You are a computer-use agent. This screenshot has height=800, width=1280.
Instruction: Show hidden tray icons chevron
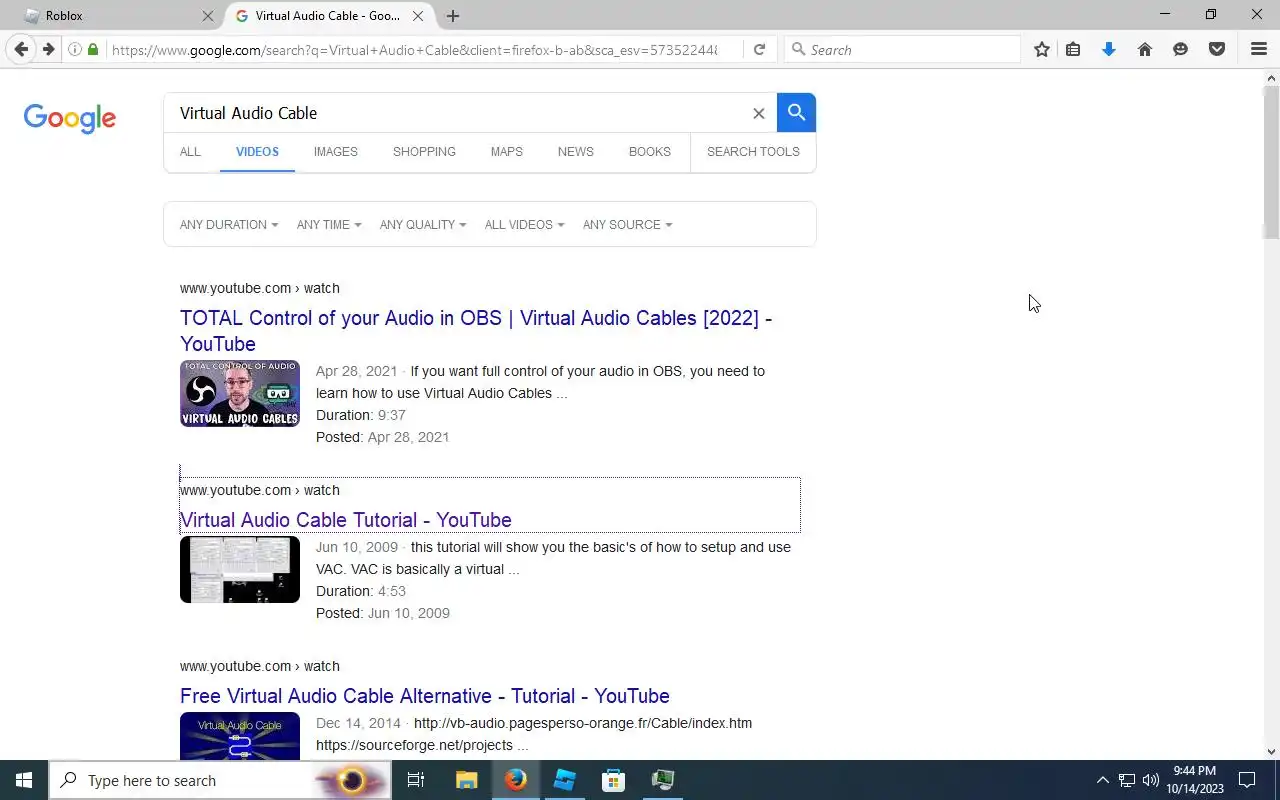(1102, 780)
